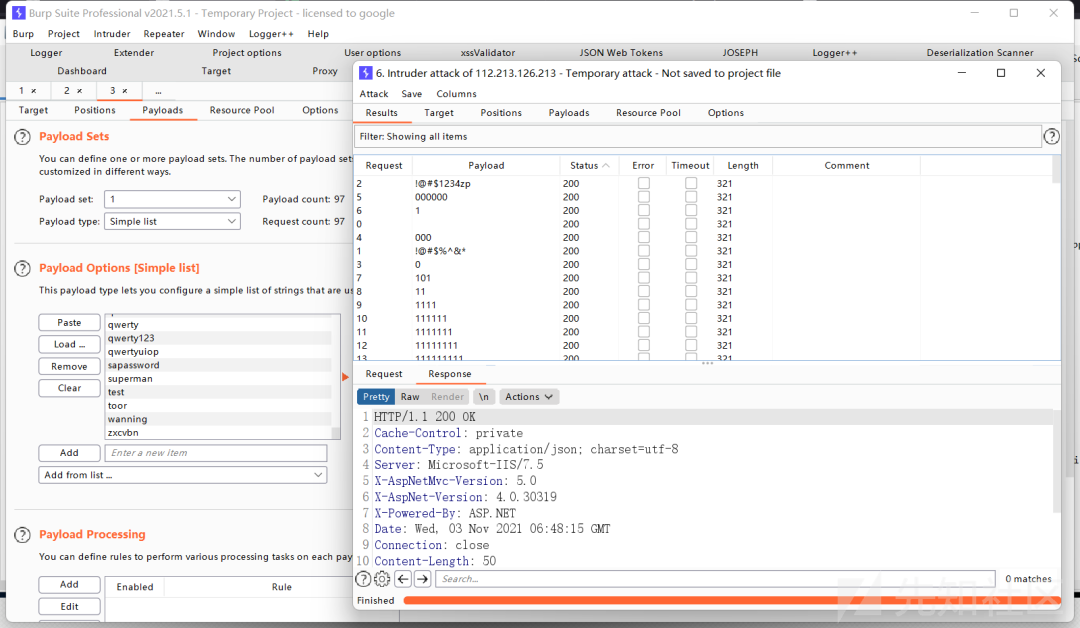This screenshot has width=1080, height=628.
Task: Toggle Timeout checkbox for payload !@#$1234zp
Action: (x=691, y=183)
